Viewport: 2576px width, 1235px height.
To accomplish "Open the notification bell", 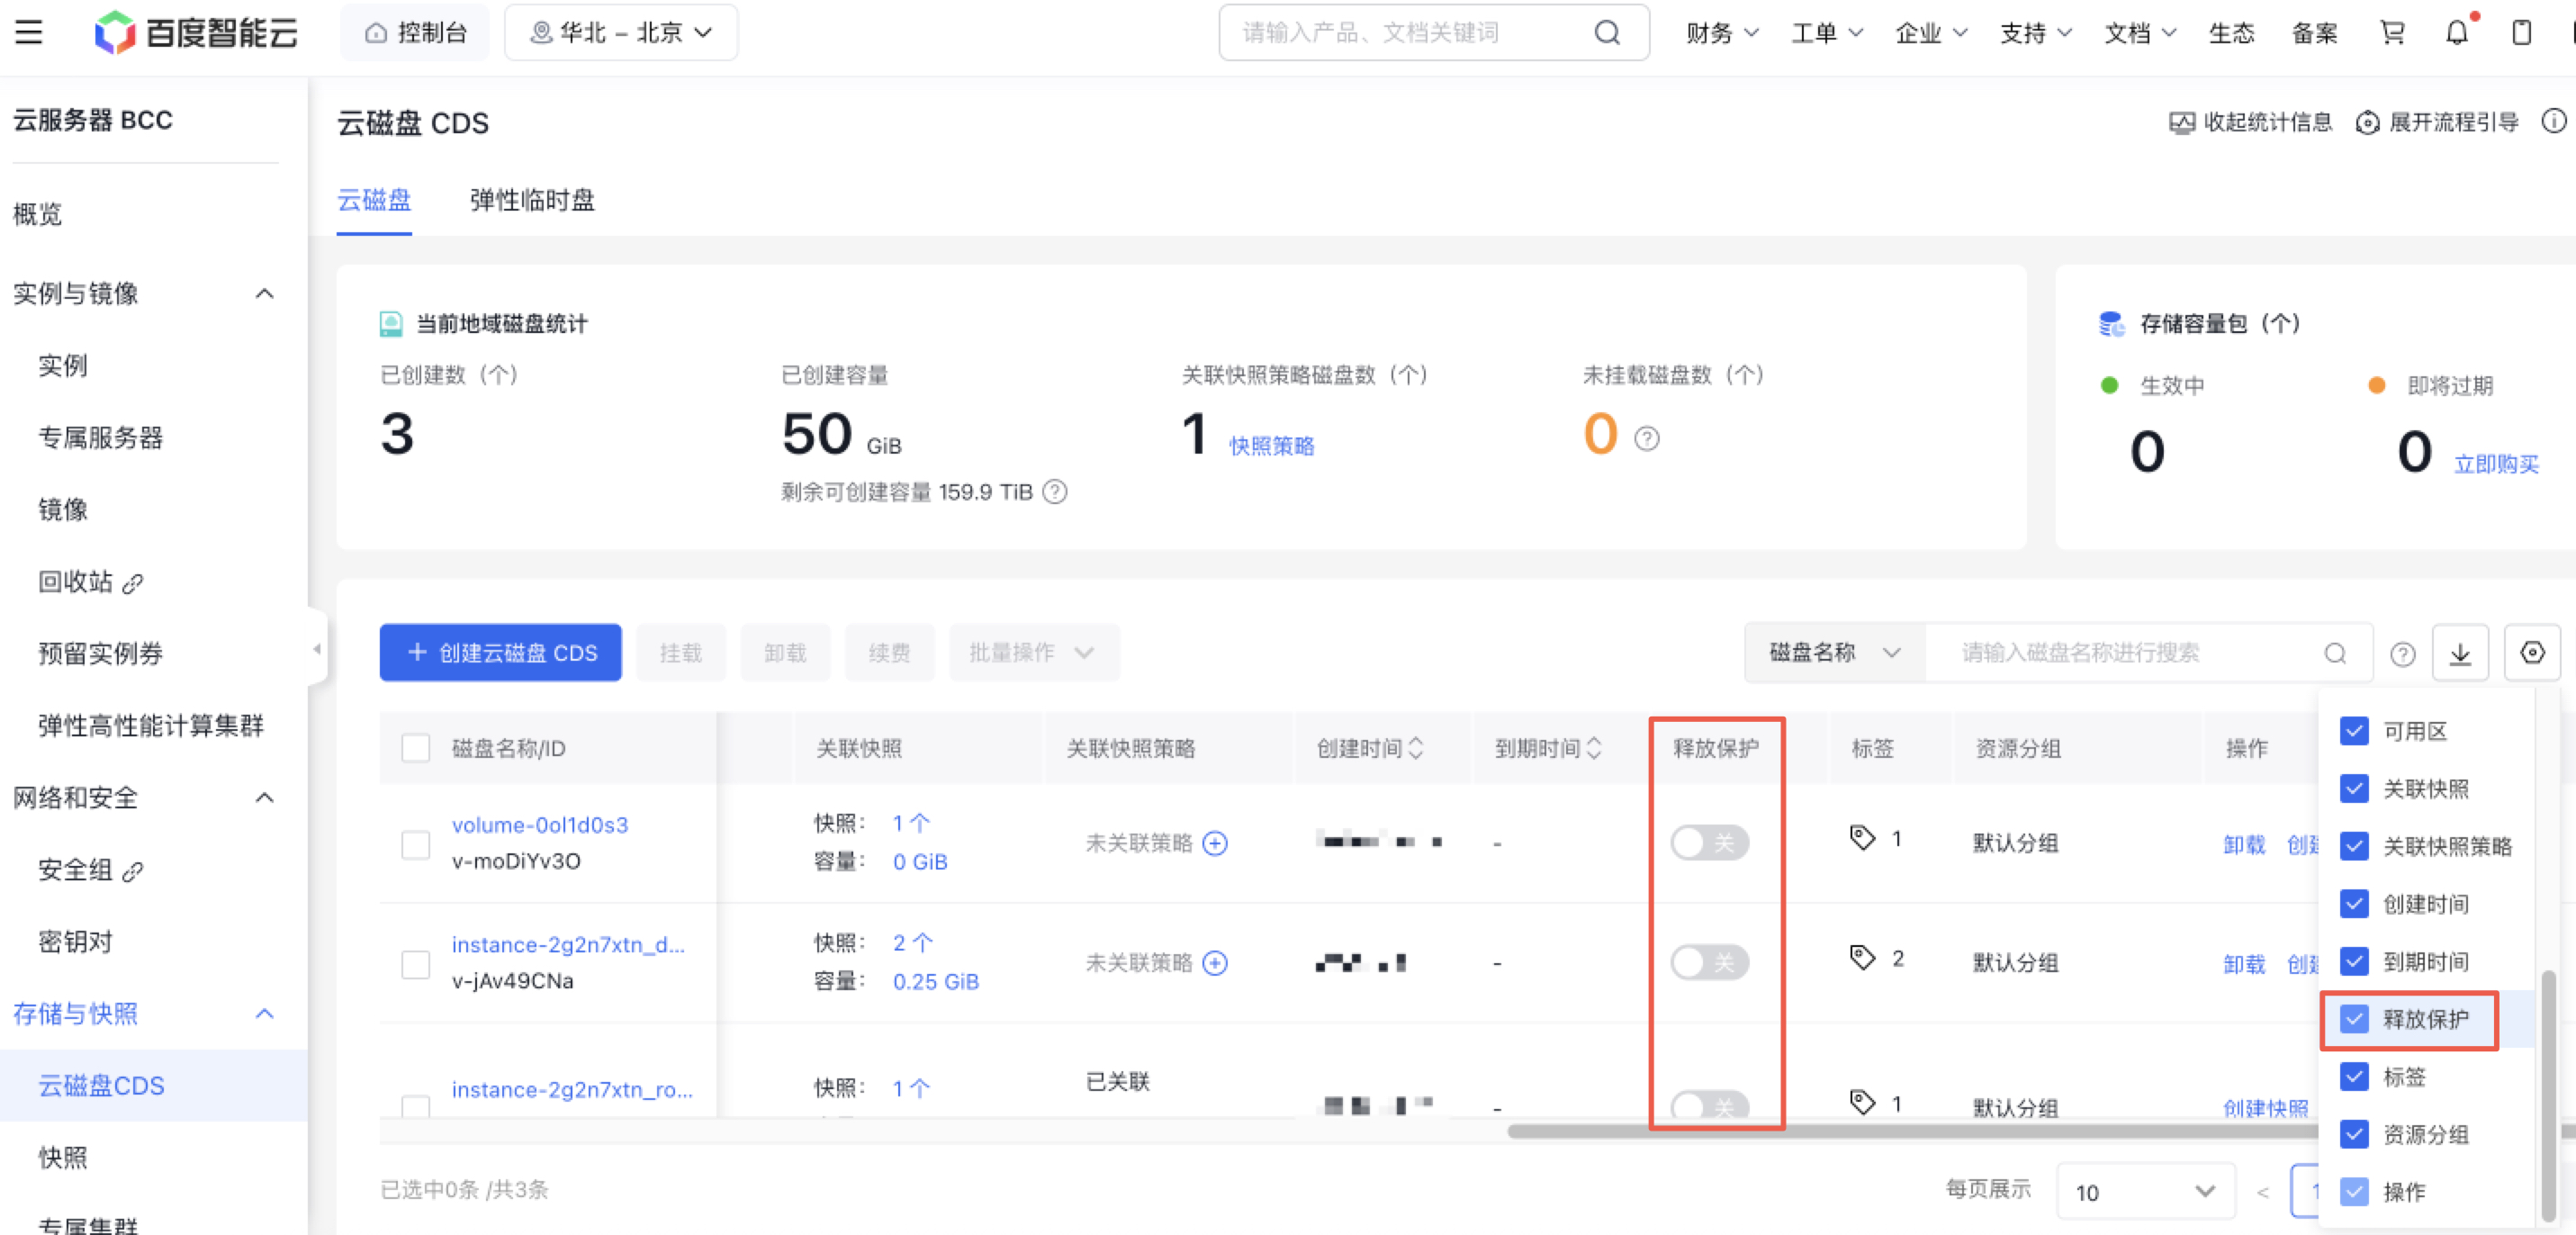I will click(x=2456, y=33).
